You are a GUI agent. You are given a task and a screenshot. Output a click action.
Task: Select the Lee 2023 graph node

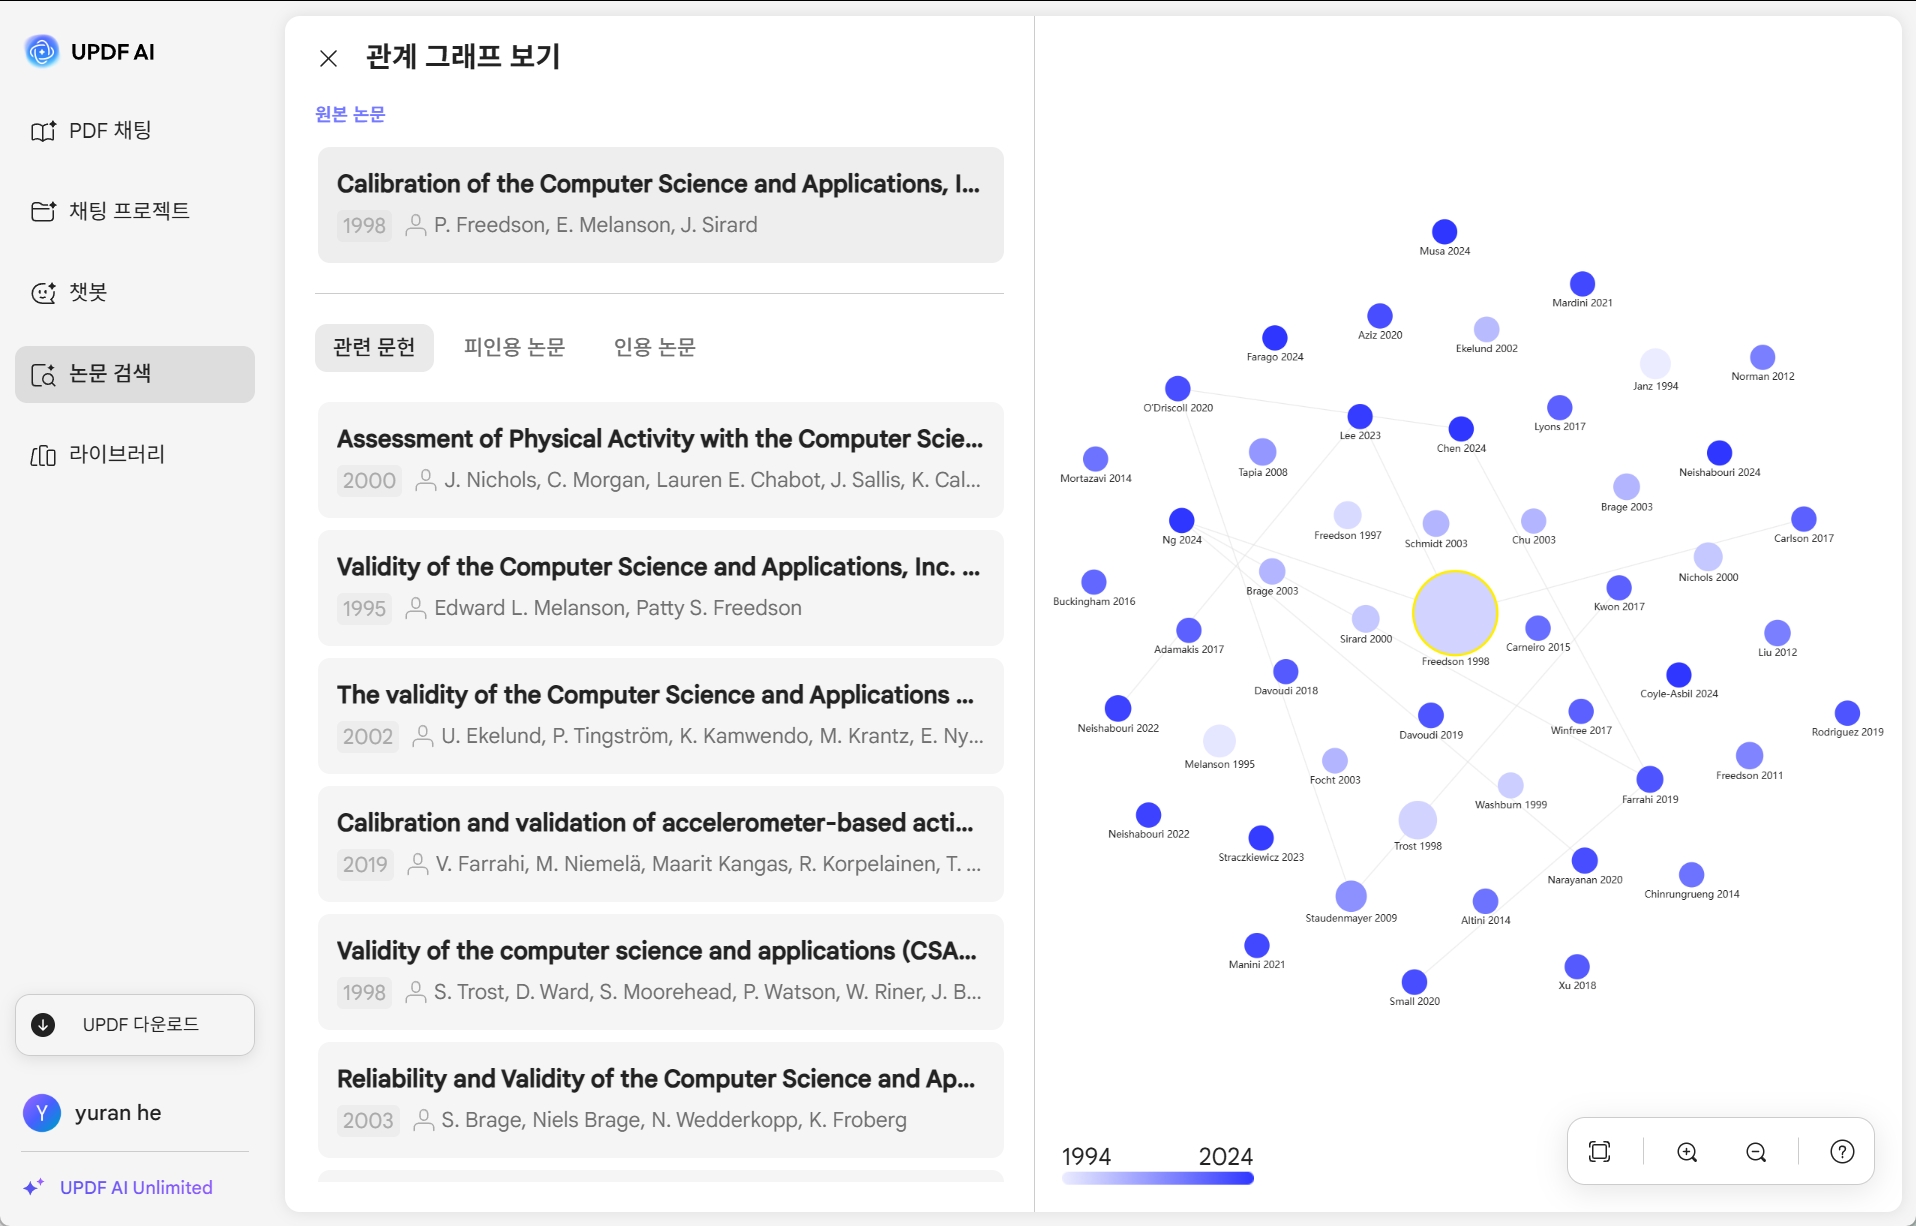click(1360, 416)
